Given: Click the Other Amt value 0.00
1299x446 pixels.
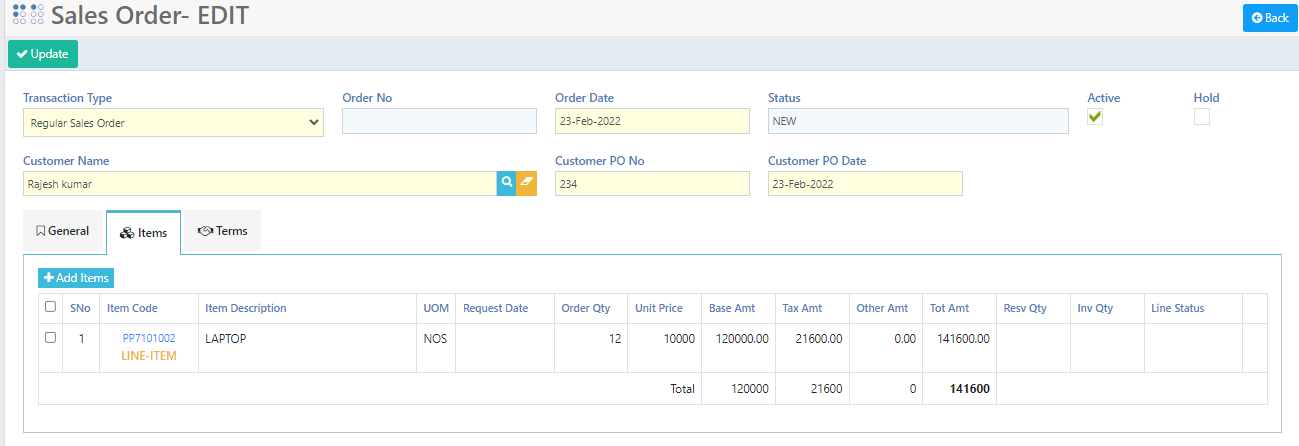Looking at the screenshot, I should click(x=905, y=339).
